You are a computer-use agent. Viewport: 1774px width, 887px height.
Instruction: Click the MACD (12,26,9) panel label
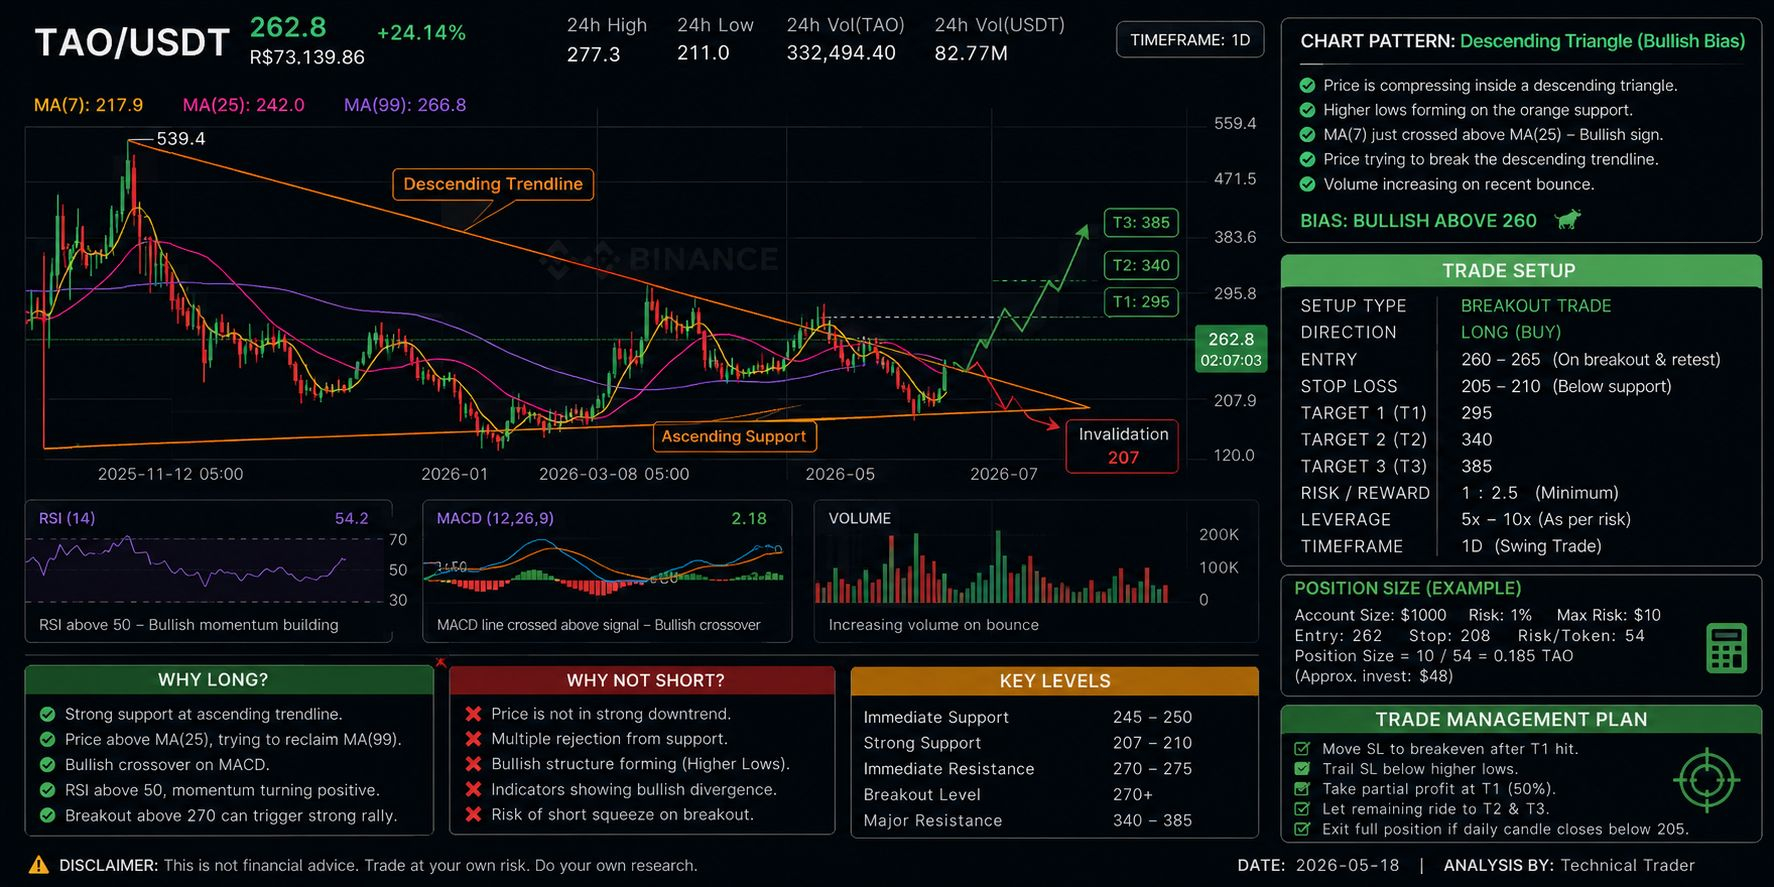(x=495, y=518)
